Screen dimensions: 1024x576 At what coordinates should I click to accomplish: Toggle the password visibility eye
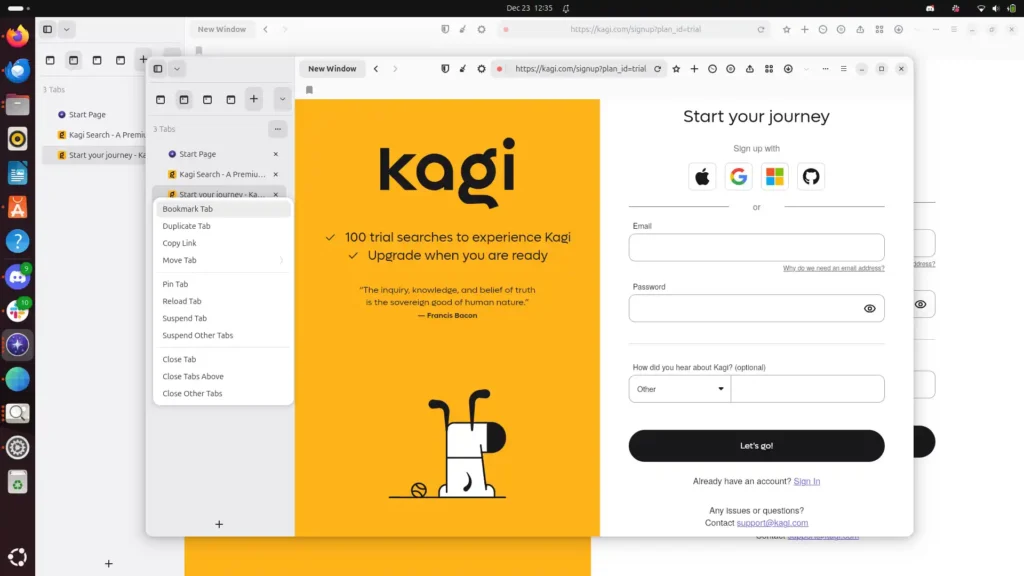pos(869,308)
